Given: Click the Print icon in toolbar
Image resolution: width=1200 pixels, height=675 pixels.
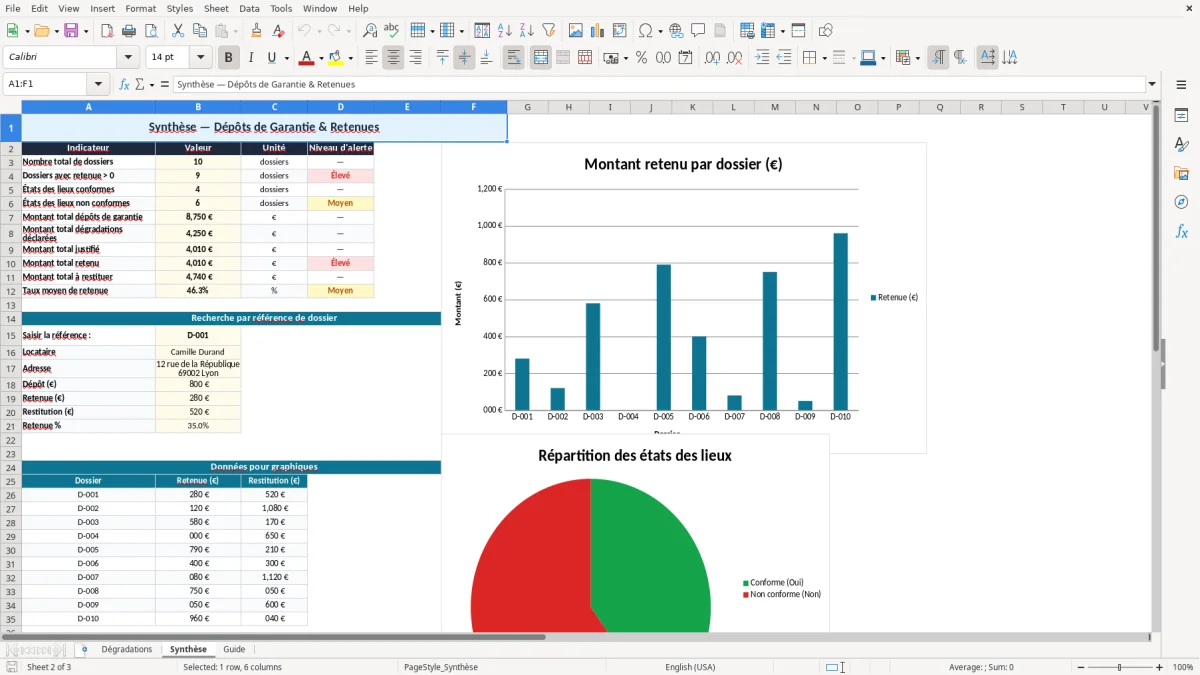Looking at the screenshot, I should 129,31.
